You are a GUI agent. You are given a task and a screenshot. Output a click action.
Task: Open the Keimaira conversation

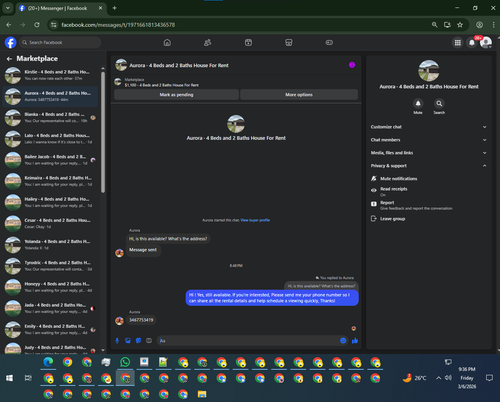click(50, 181)
